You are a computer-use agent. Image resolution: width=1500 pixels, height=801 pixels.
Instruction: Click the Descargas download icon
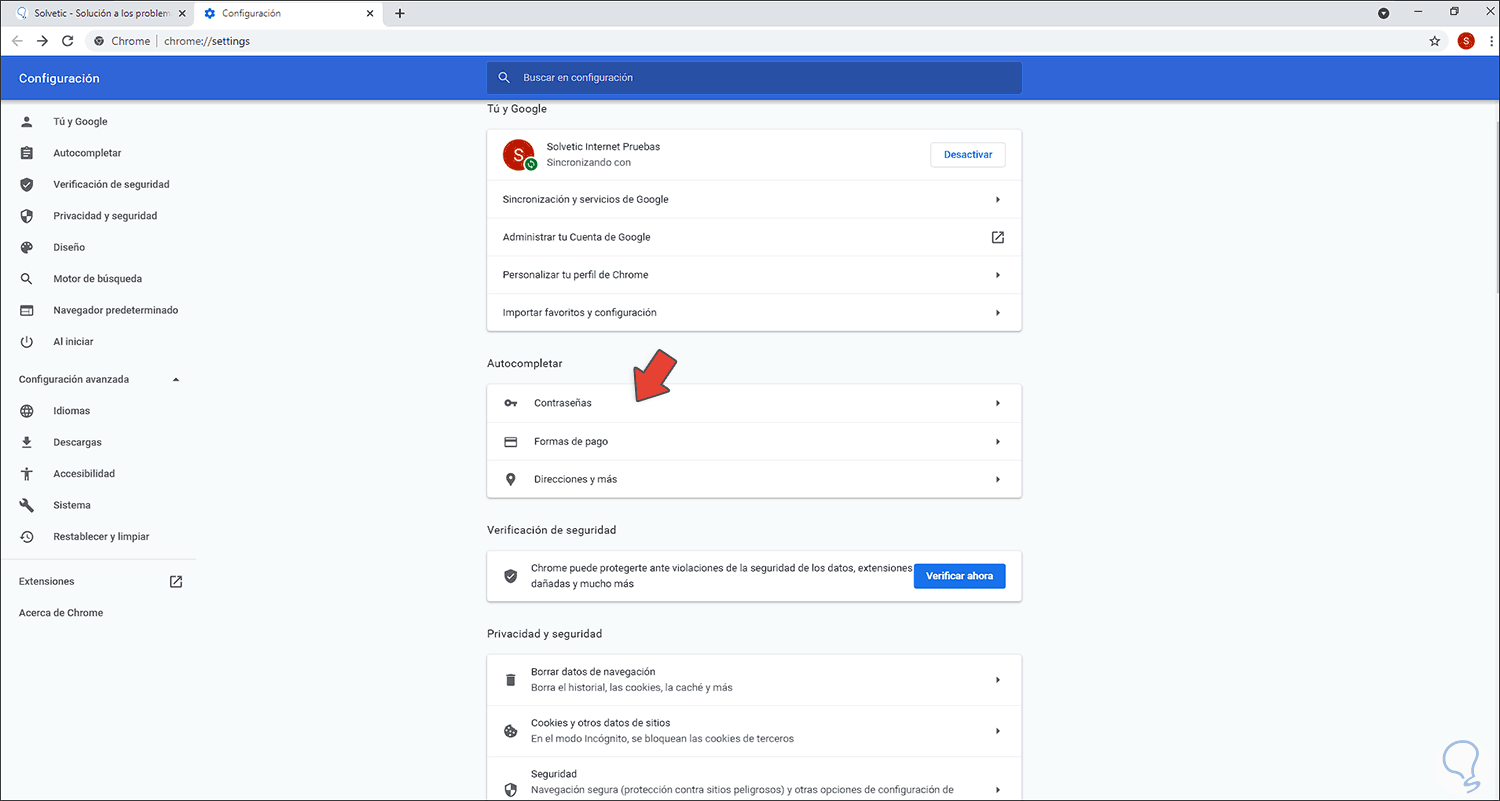point(27,442)
